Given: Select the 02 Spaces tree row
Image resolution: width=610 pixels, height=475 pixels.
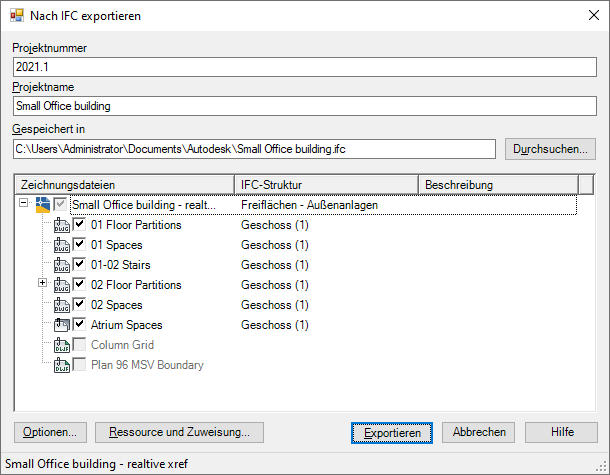Looking at the screenshot, I should click(116, 305).
